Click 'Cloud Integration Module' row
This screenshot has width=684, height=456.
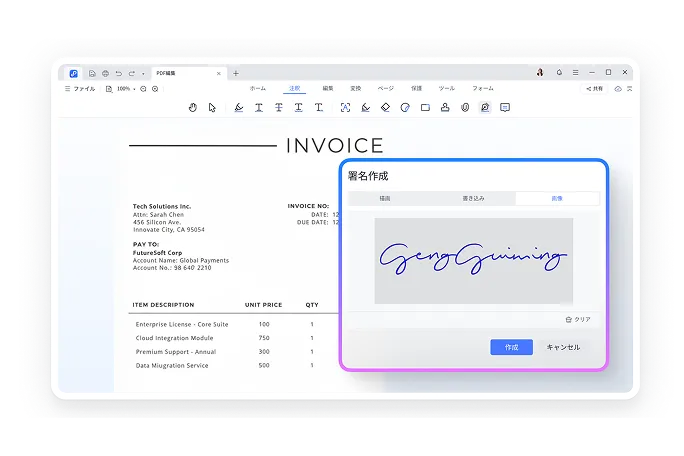pyautogui.click(x=174, y=338)
